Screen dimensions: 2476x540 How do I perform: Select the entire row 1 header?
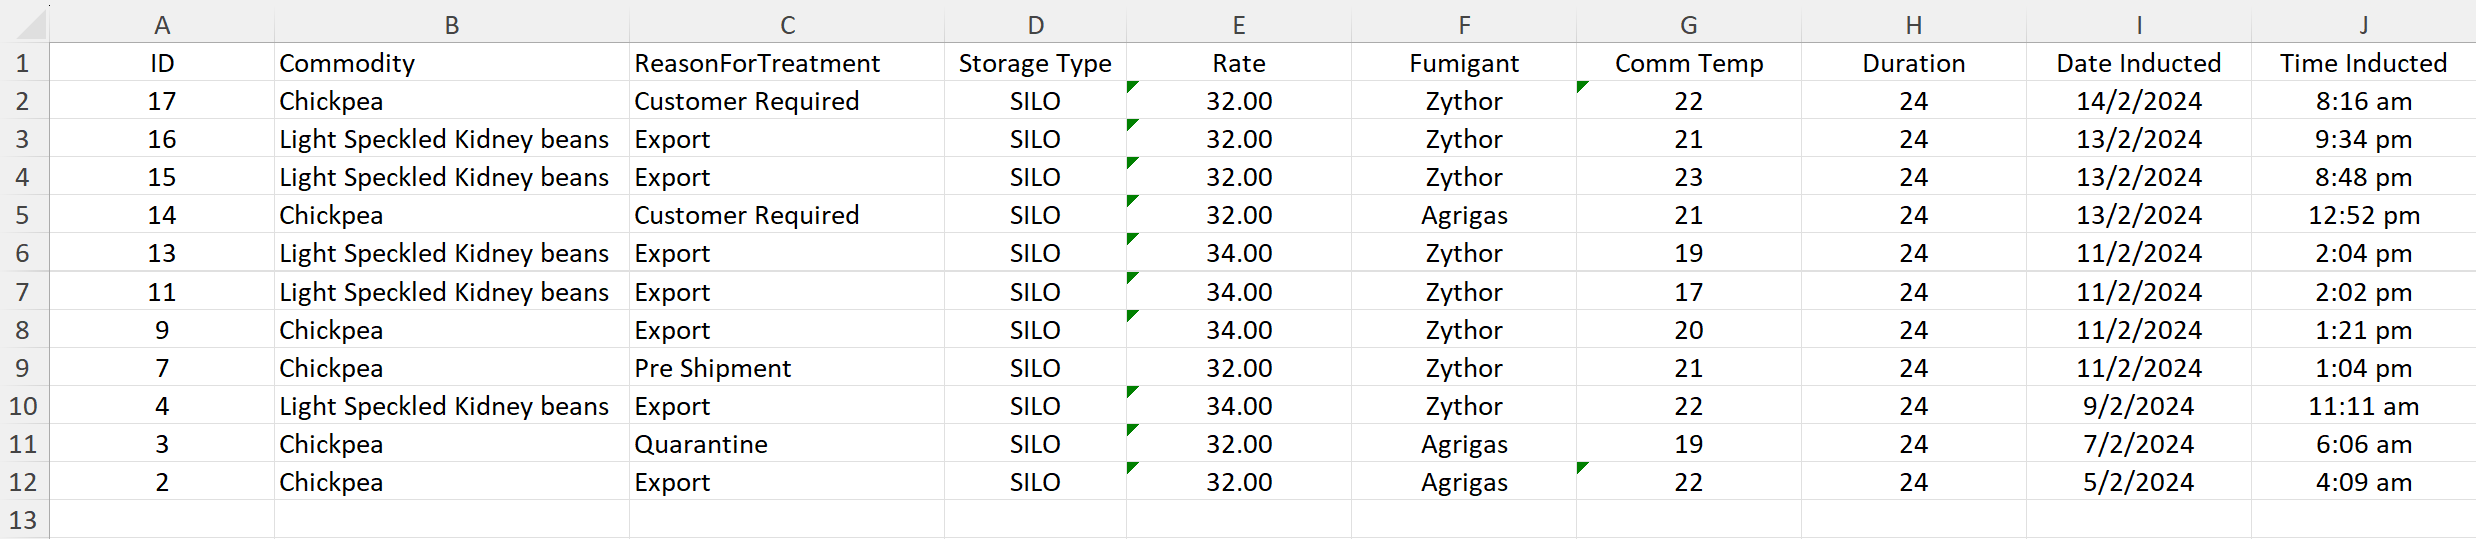[x=23, y=63]
